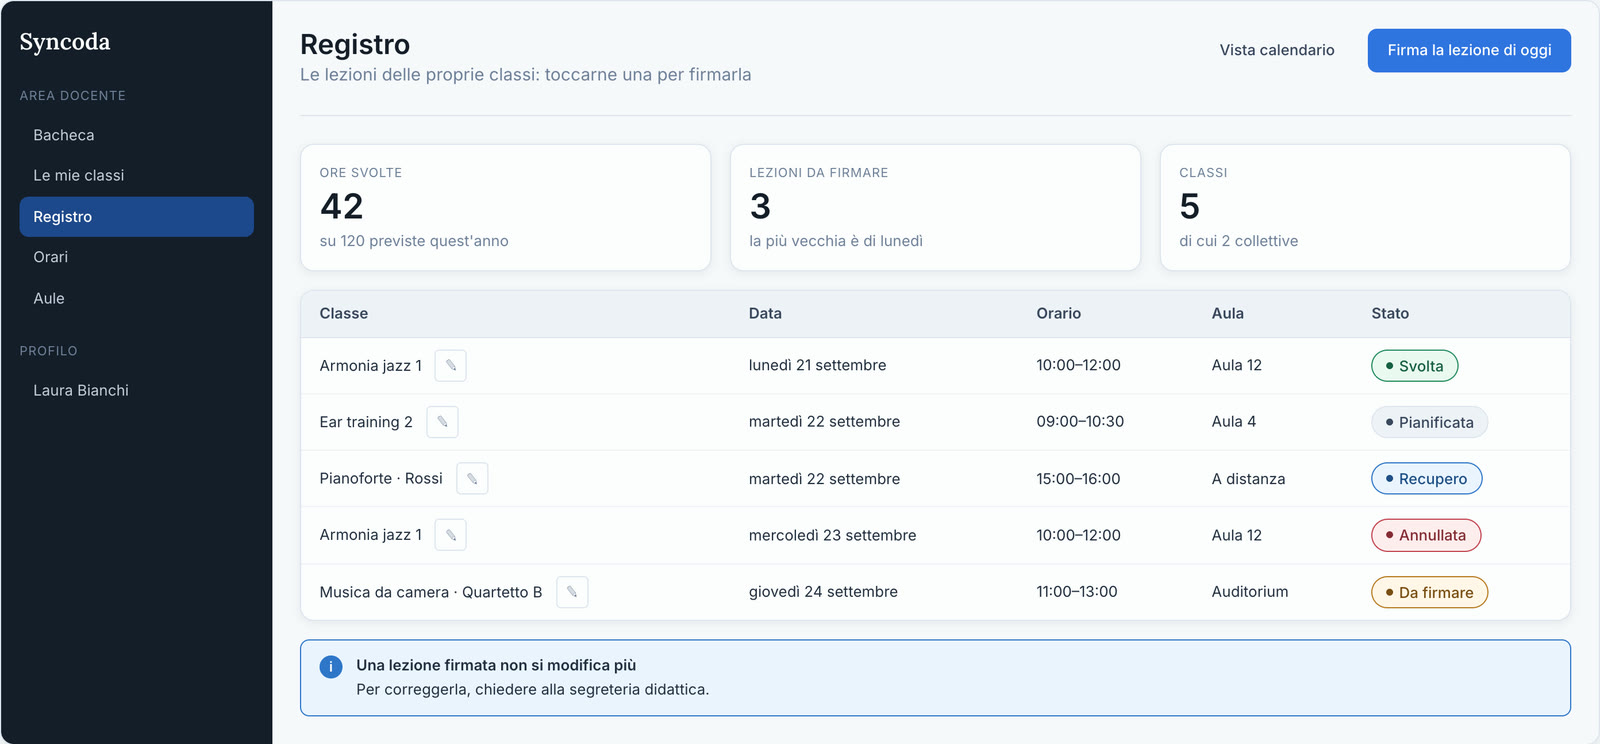Click the Pianoforte · Rossi class name
1600x744 pixels.
click(x=381, y=479)
